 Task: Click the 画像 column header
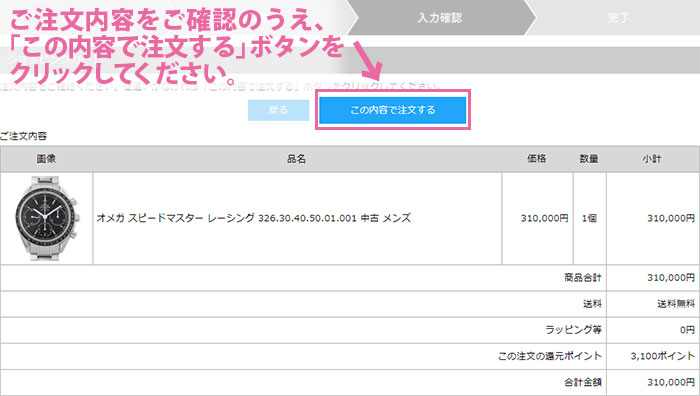point(46,159)
